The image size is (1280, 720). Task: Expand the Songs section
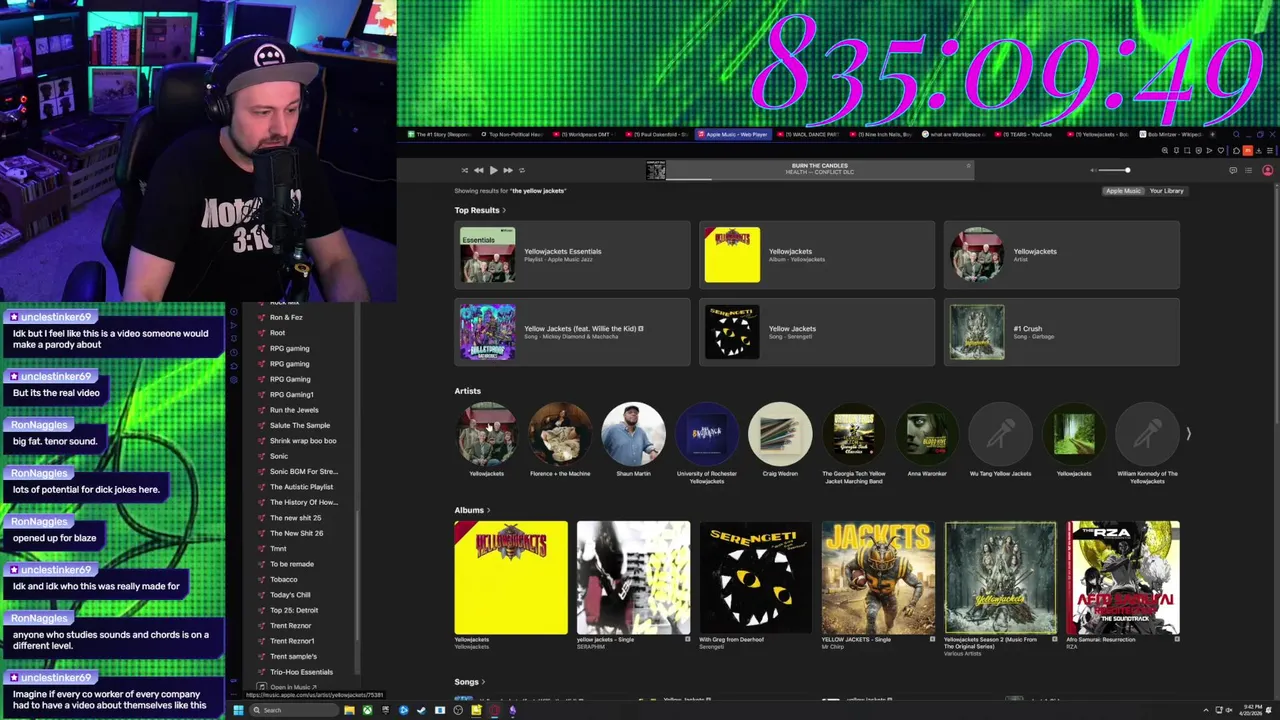tap(469, 682)
